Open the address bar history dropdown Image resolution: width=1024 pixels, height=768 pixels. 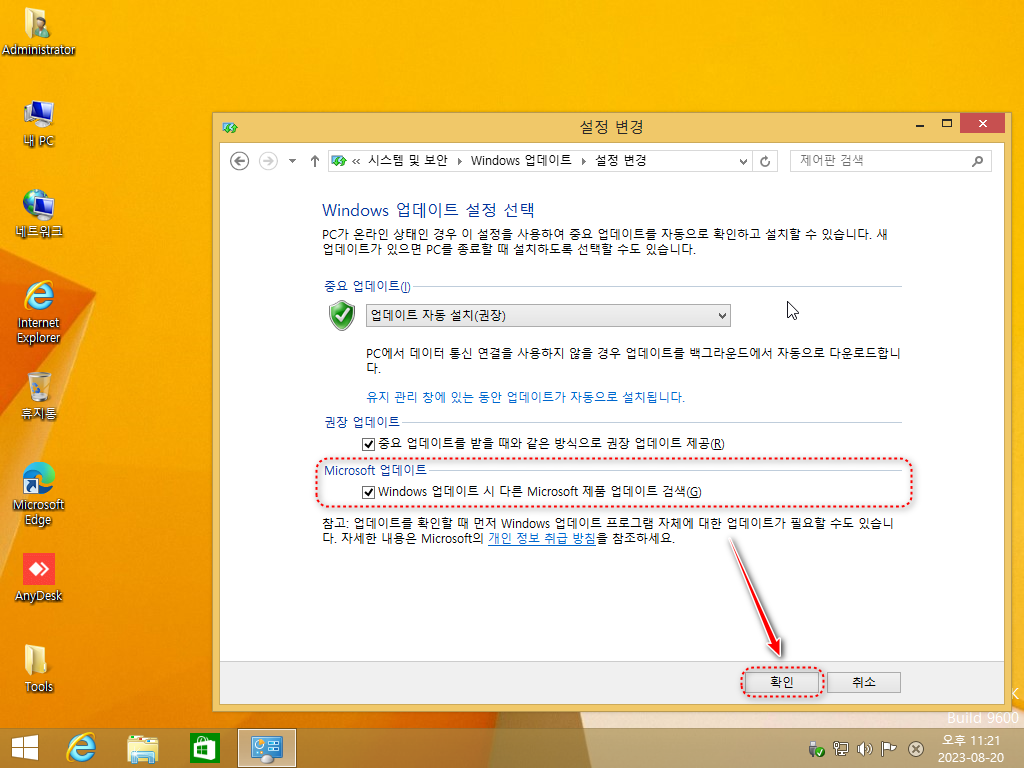pos(743,161)
